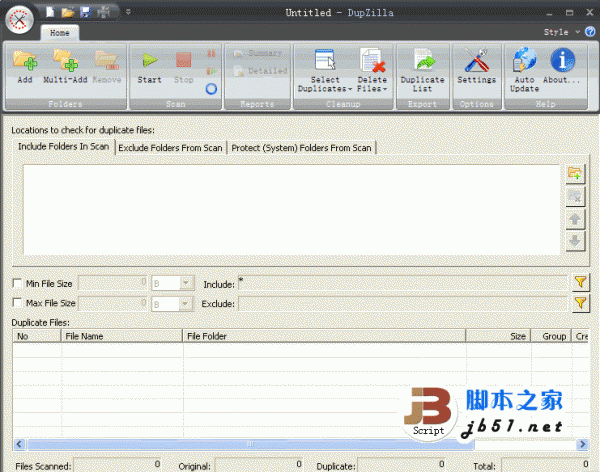Viewport: 600px width, 472px height.
Task: Select the Protect (System) Folders From Scan tab
Action: coord(301,148)
